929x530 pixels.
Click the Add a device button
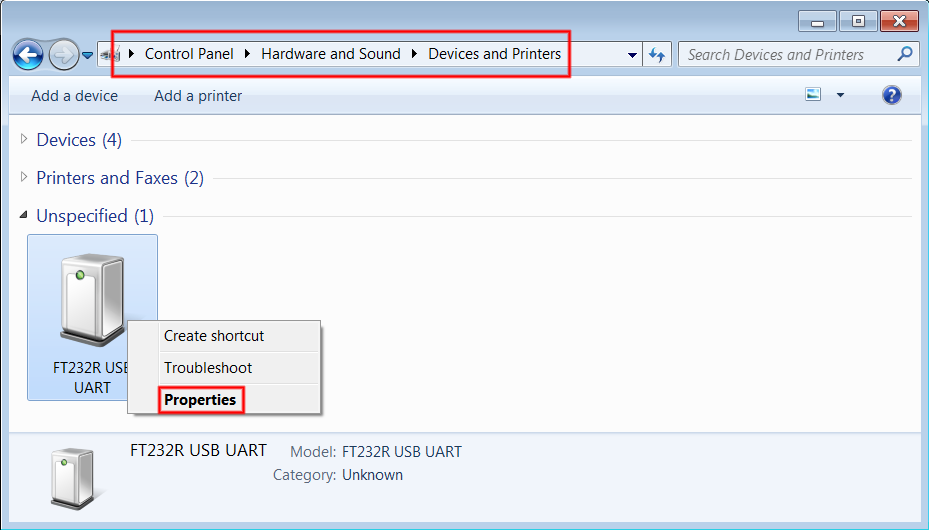coord(74,96)
